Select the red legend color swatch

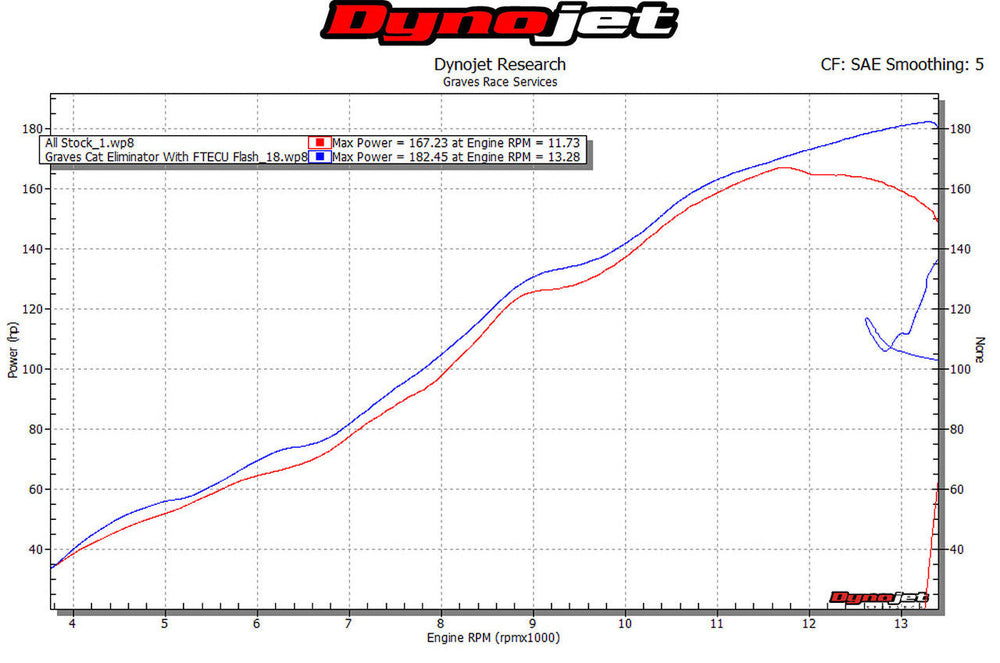point(319,143)
